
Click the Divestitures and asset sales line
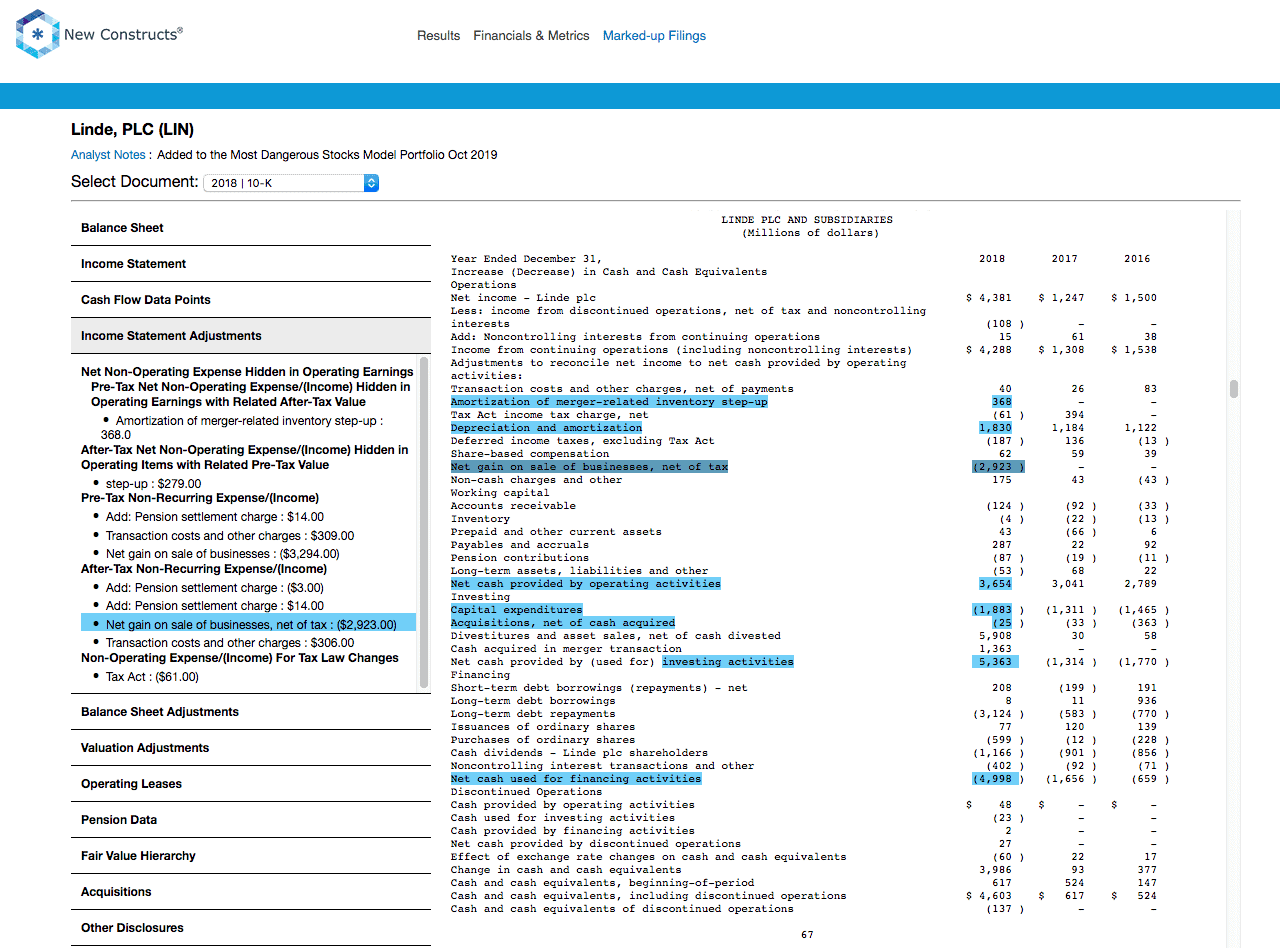616,636
